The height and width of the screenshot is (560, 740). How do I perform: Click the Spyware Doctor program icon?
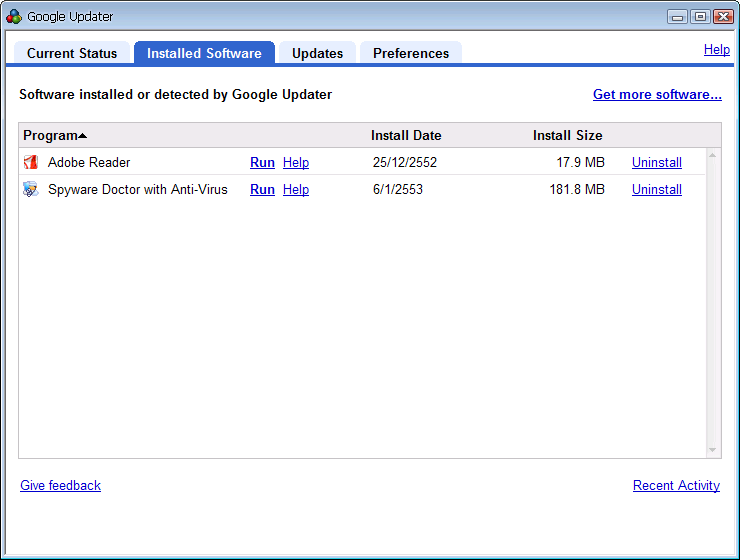[31, 189]
